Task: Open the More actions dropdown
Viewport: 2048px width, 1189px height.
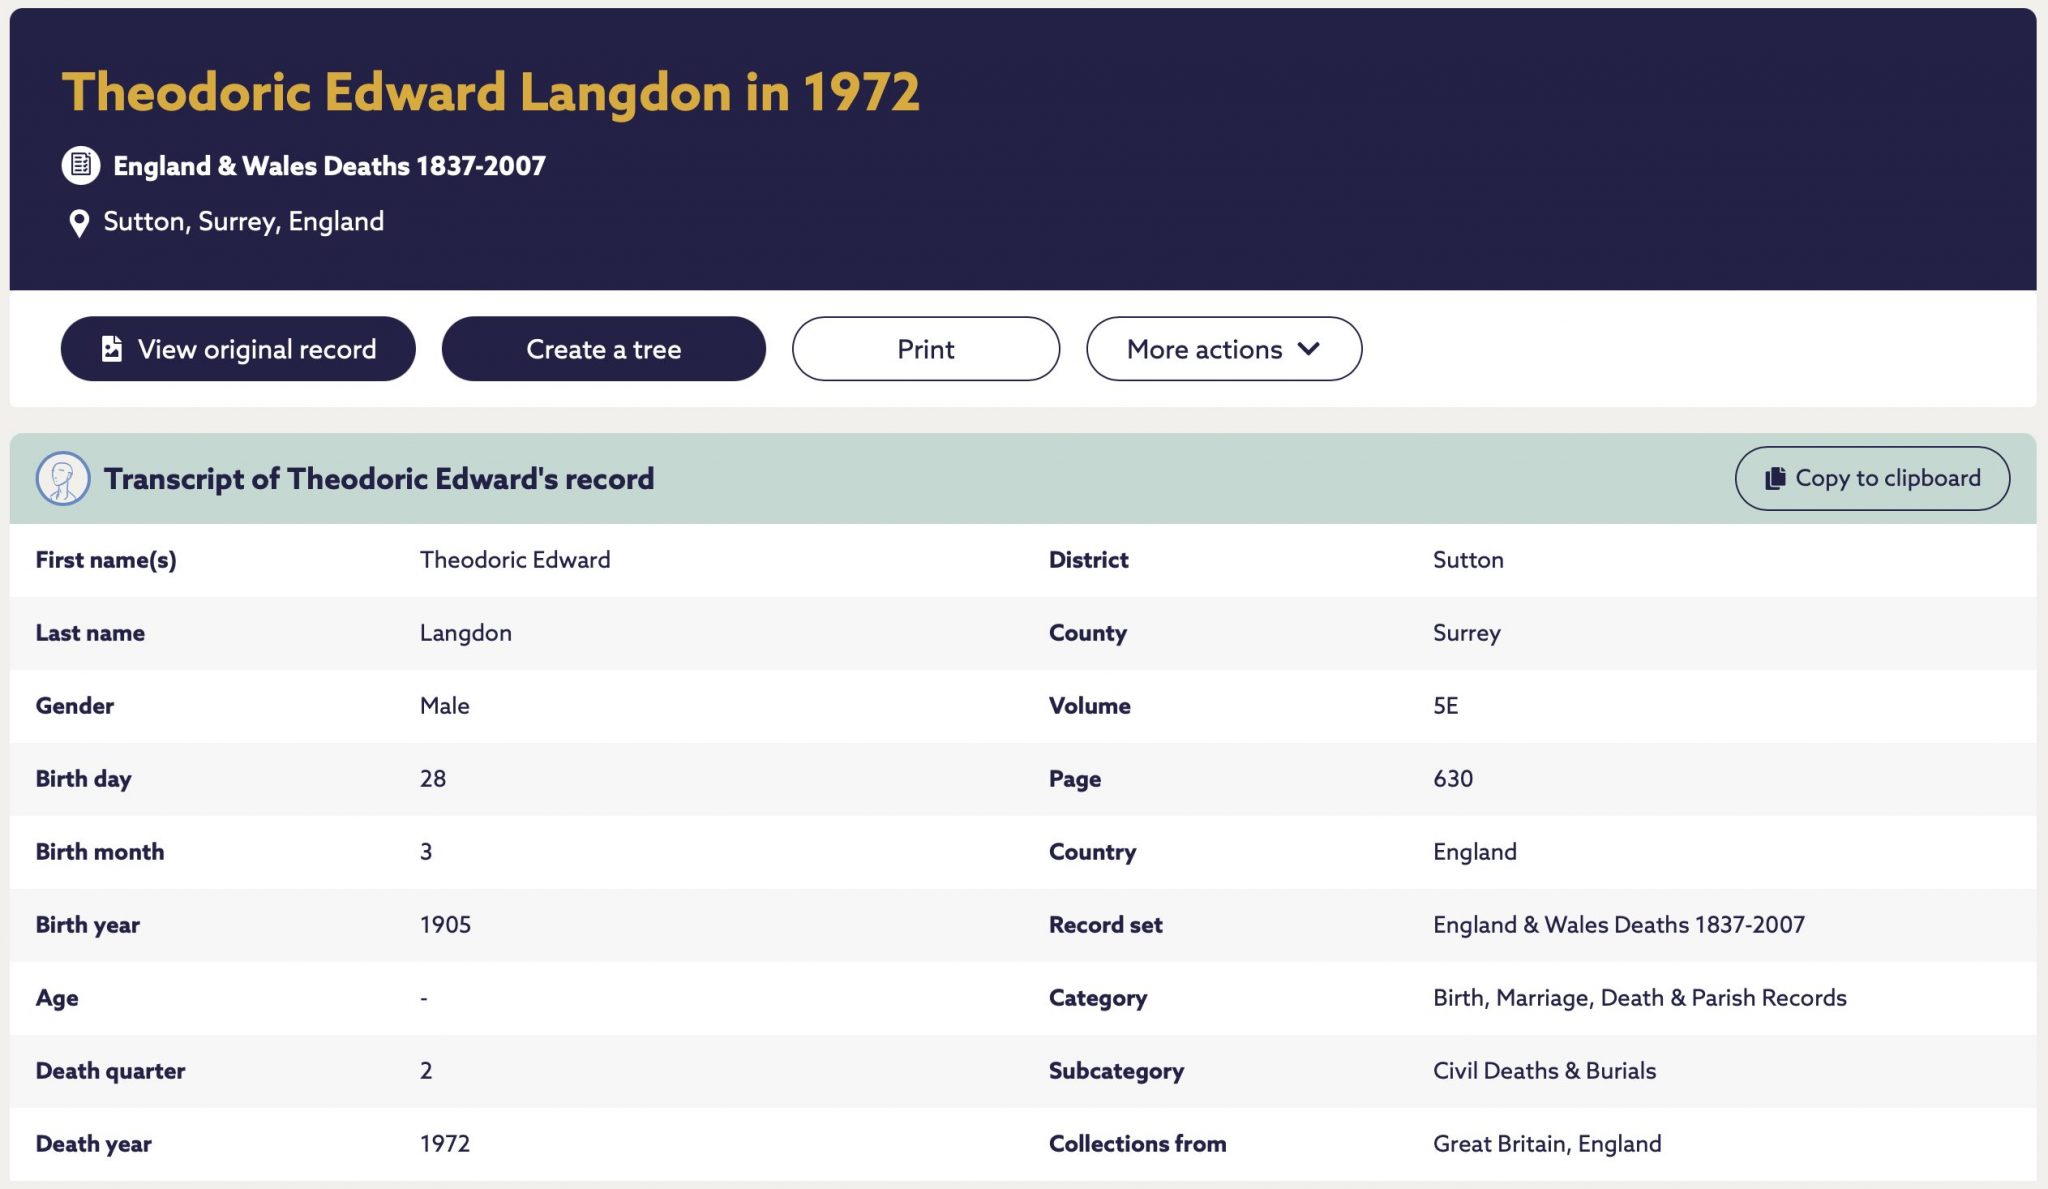Action: 1224,349
